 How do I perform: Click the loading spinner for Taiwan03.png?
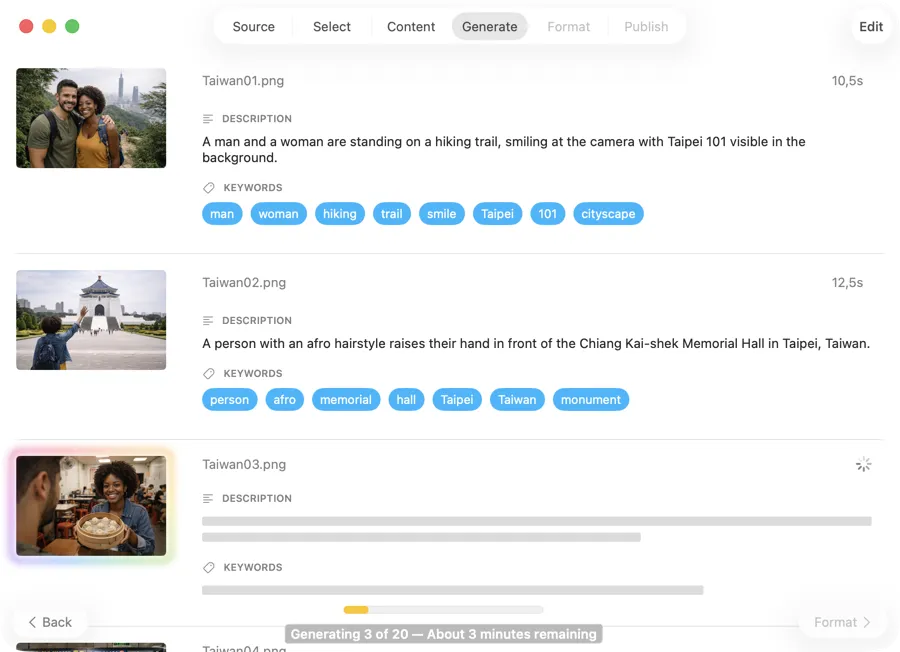(x=863, y=464)
